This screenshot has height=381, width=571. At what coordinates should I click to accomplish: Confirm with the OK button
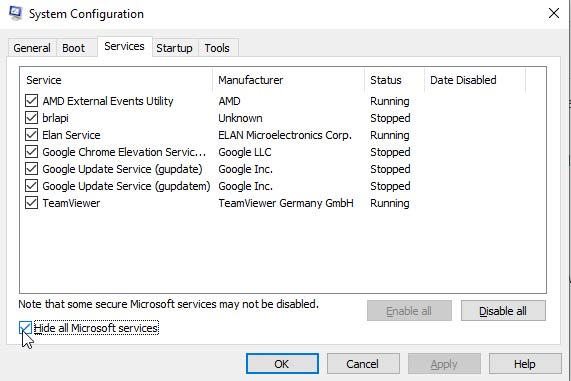coord(282,364)
